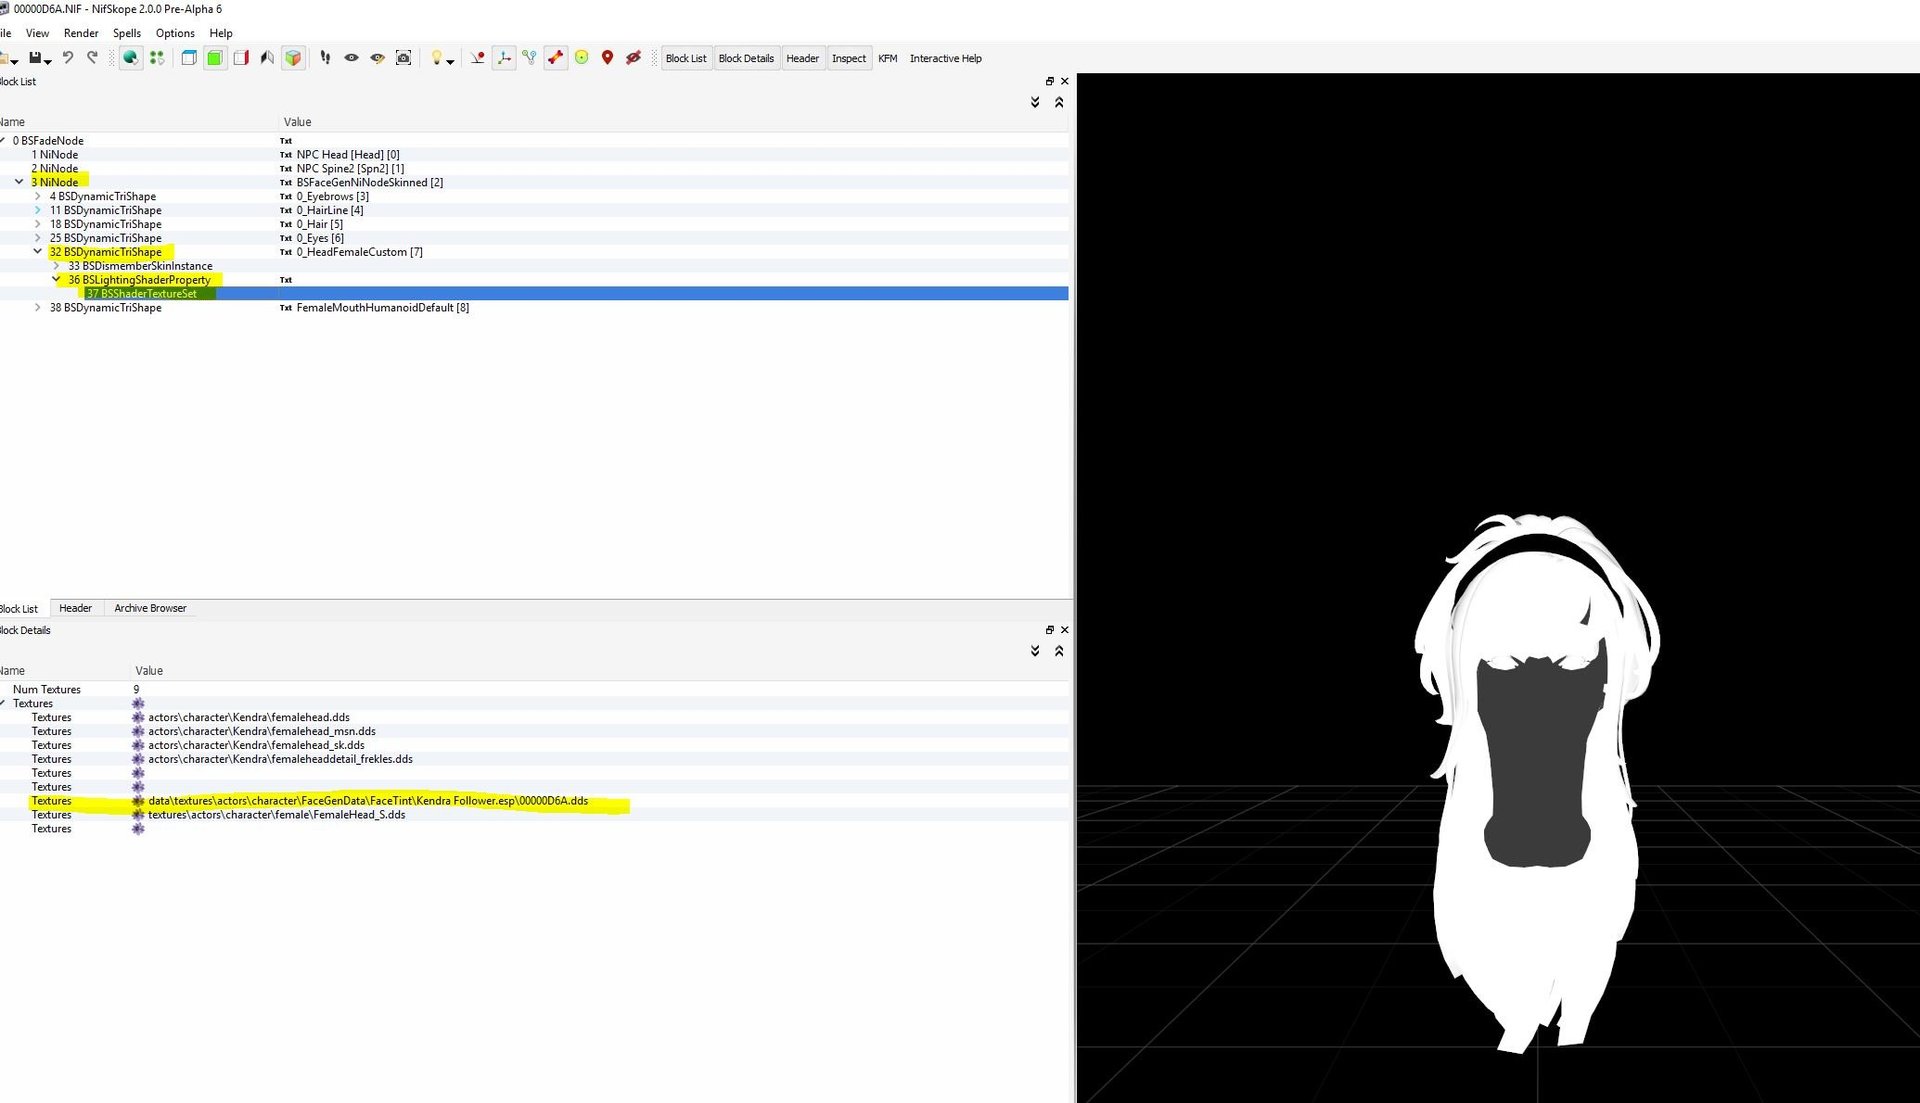Select the FaceTint 00000D6A.dds texture path
The image size is (1920, 1103).
[x=368, y=801]
